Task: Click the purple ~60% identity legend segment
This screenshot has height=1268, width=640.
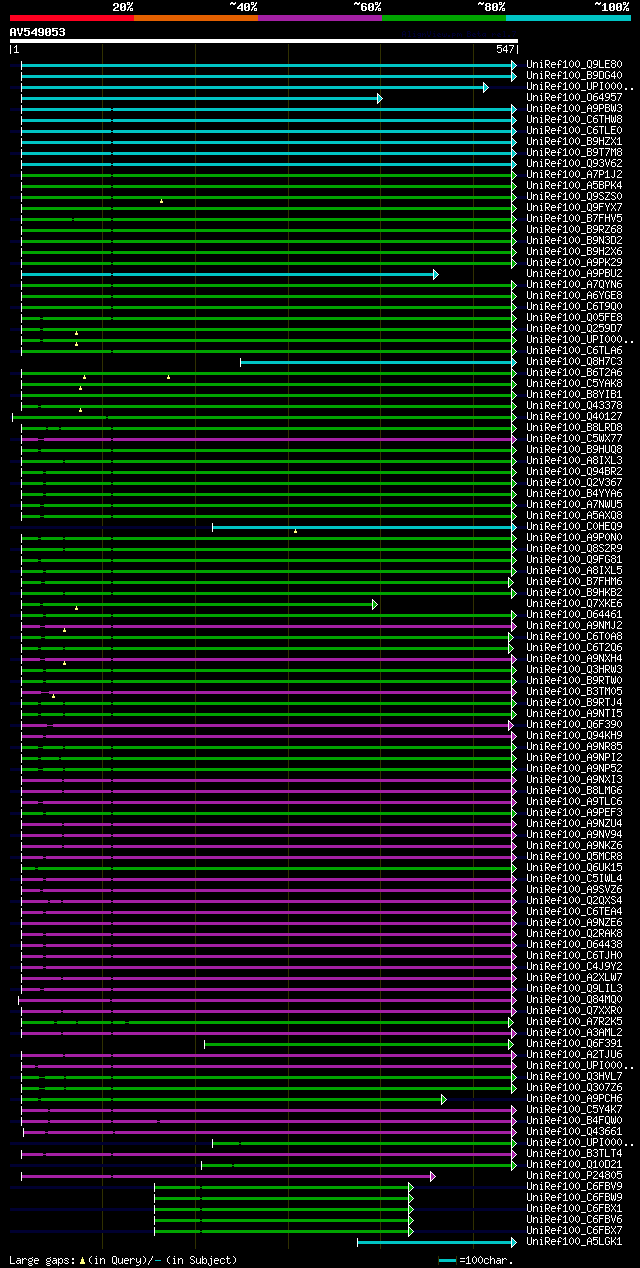Action: 319,17
